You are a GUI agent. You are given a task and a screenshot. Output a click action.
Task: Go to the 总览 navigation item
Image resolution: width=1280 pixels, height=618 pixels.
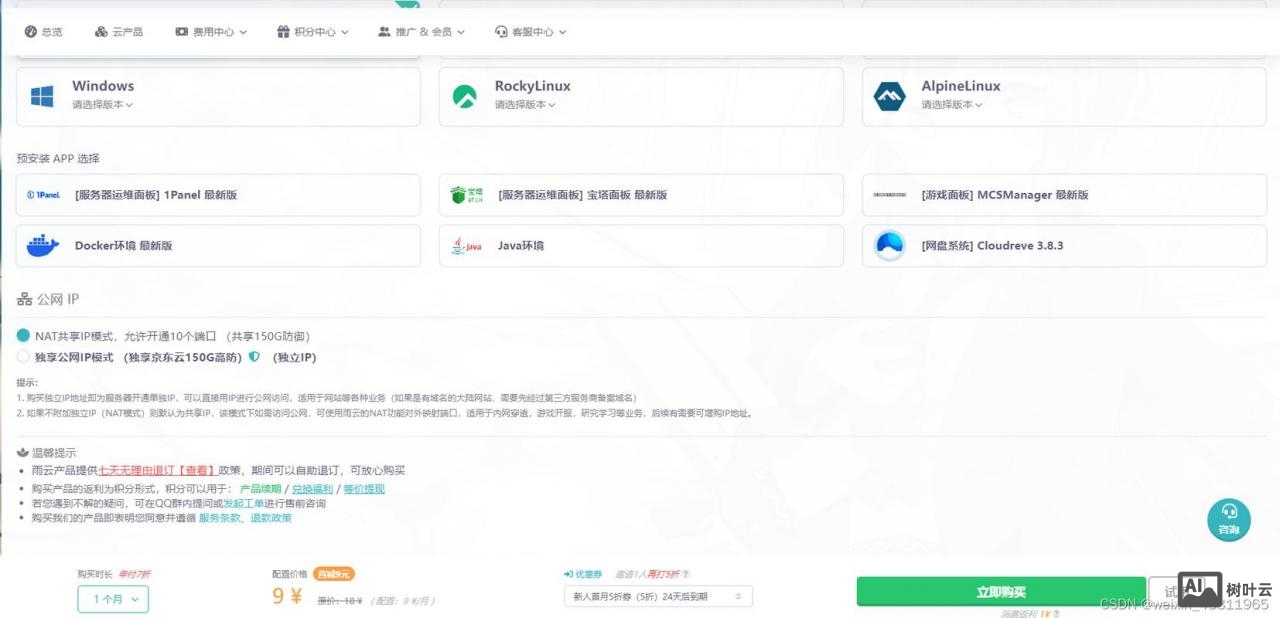click(x=44, y=31)
